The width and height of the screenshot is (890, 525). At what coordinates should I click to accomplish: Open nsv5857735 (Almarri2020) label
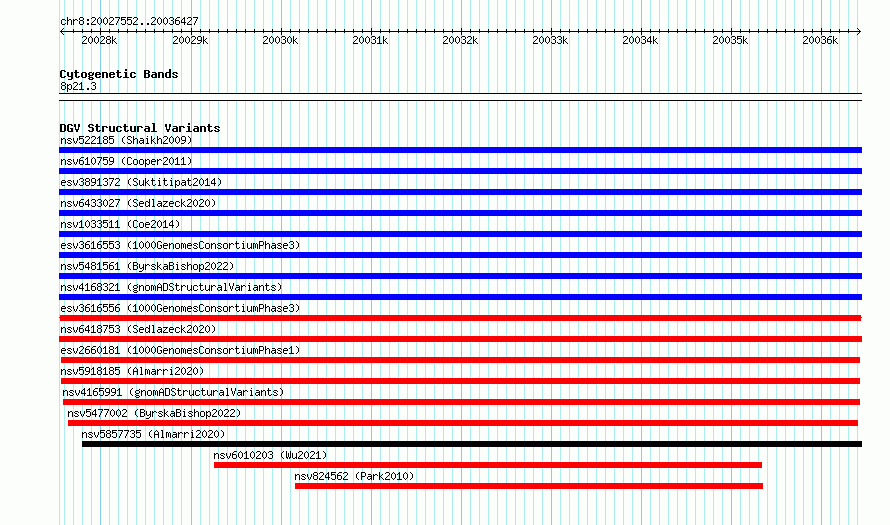(153, 434)
